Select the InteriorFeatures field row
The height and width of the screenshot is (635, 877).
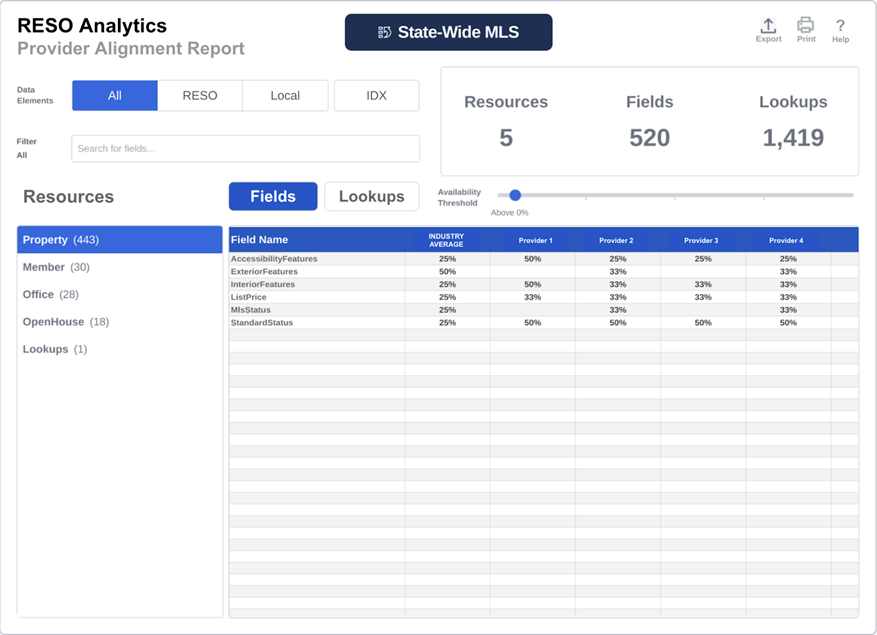pos(544,285)
